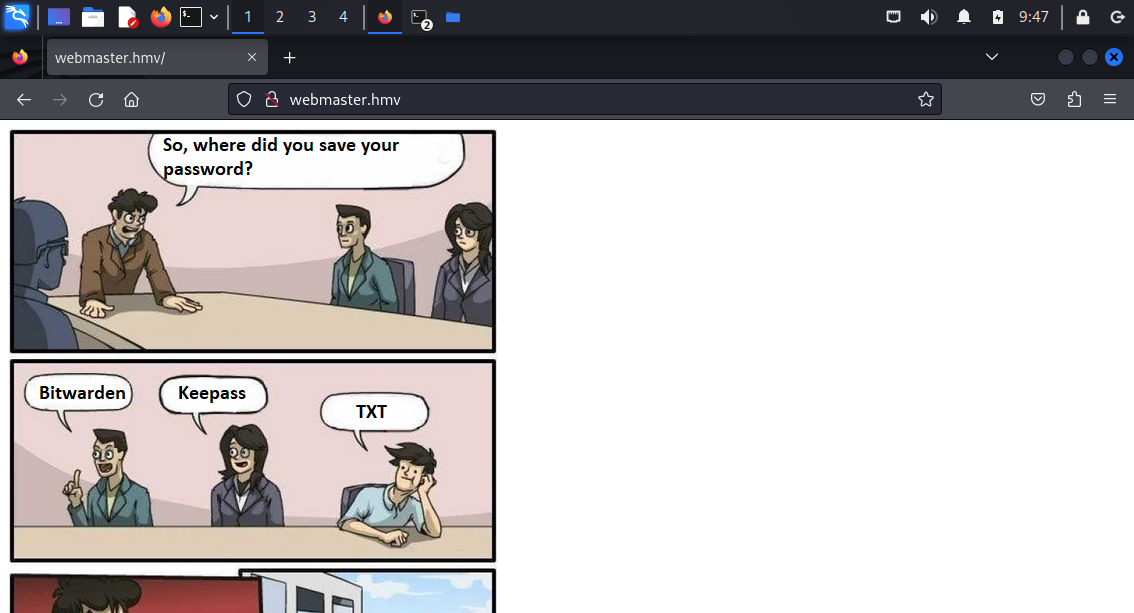Open tracking protection shield info

pyautogui.click(x=244, y=100)
